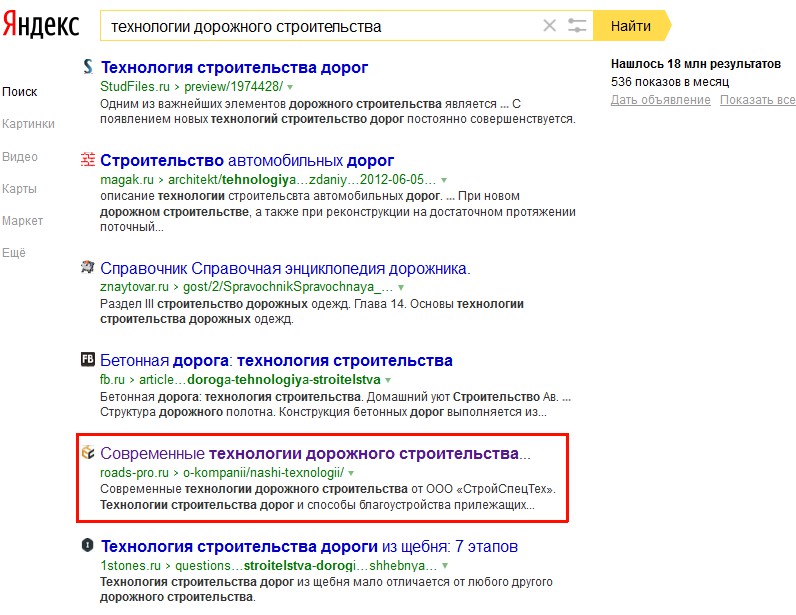This screenshot has height=615, width=796.
Task: Click the StudFiles favicon
Action: [x=88, y=67]
